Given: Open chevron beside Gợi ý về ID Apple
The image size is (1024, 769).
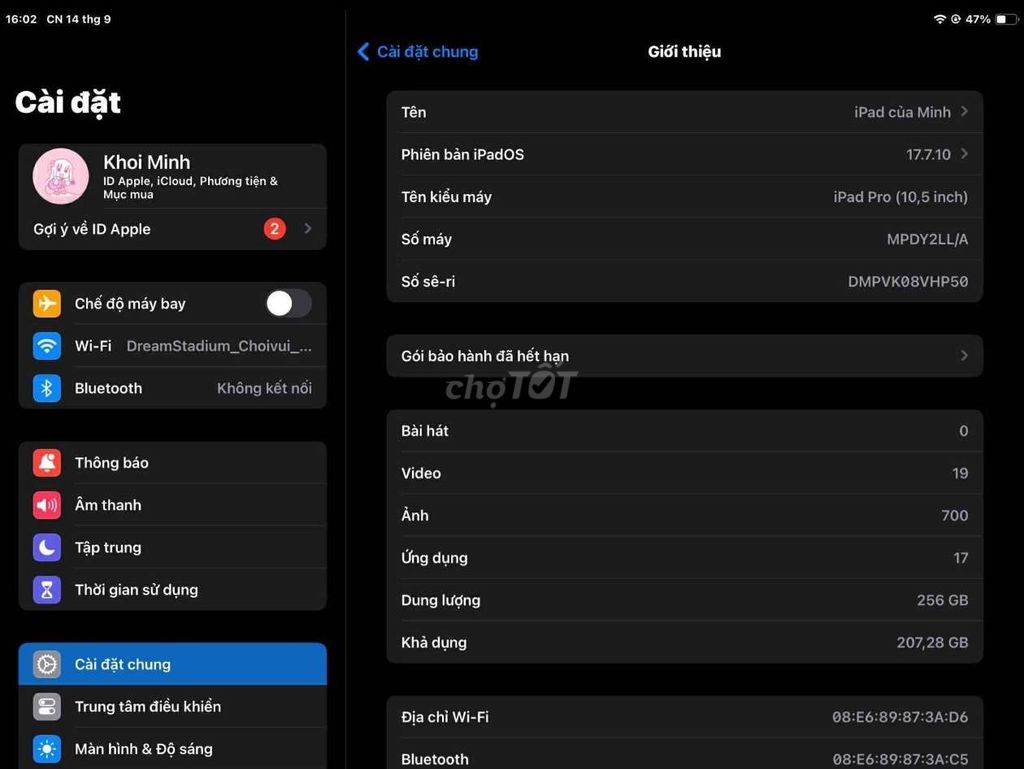Looking at the screenshot, I should [x=308, y=228].
